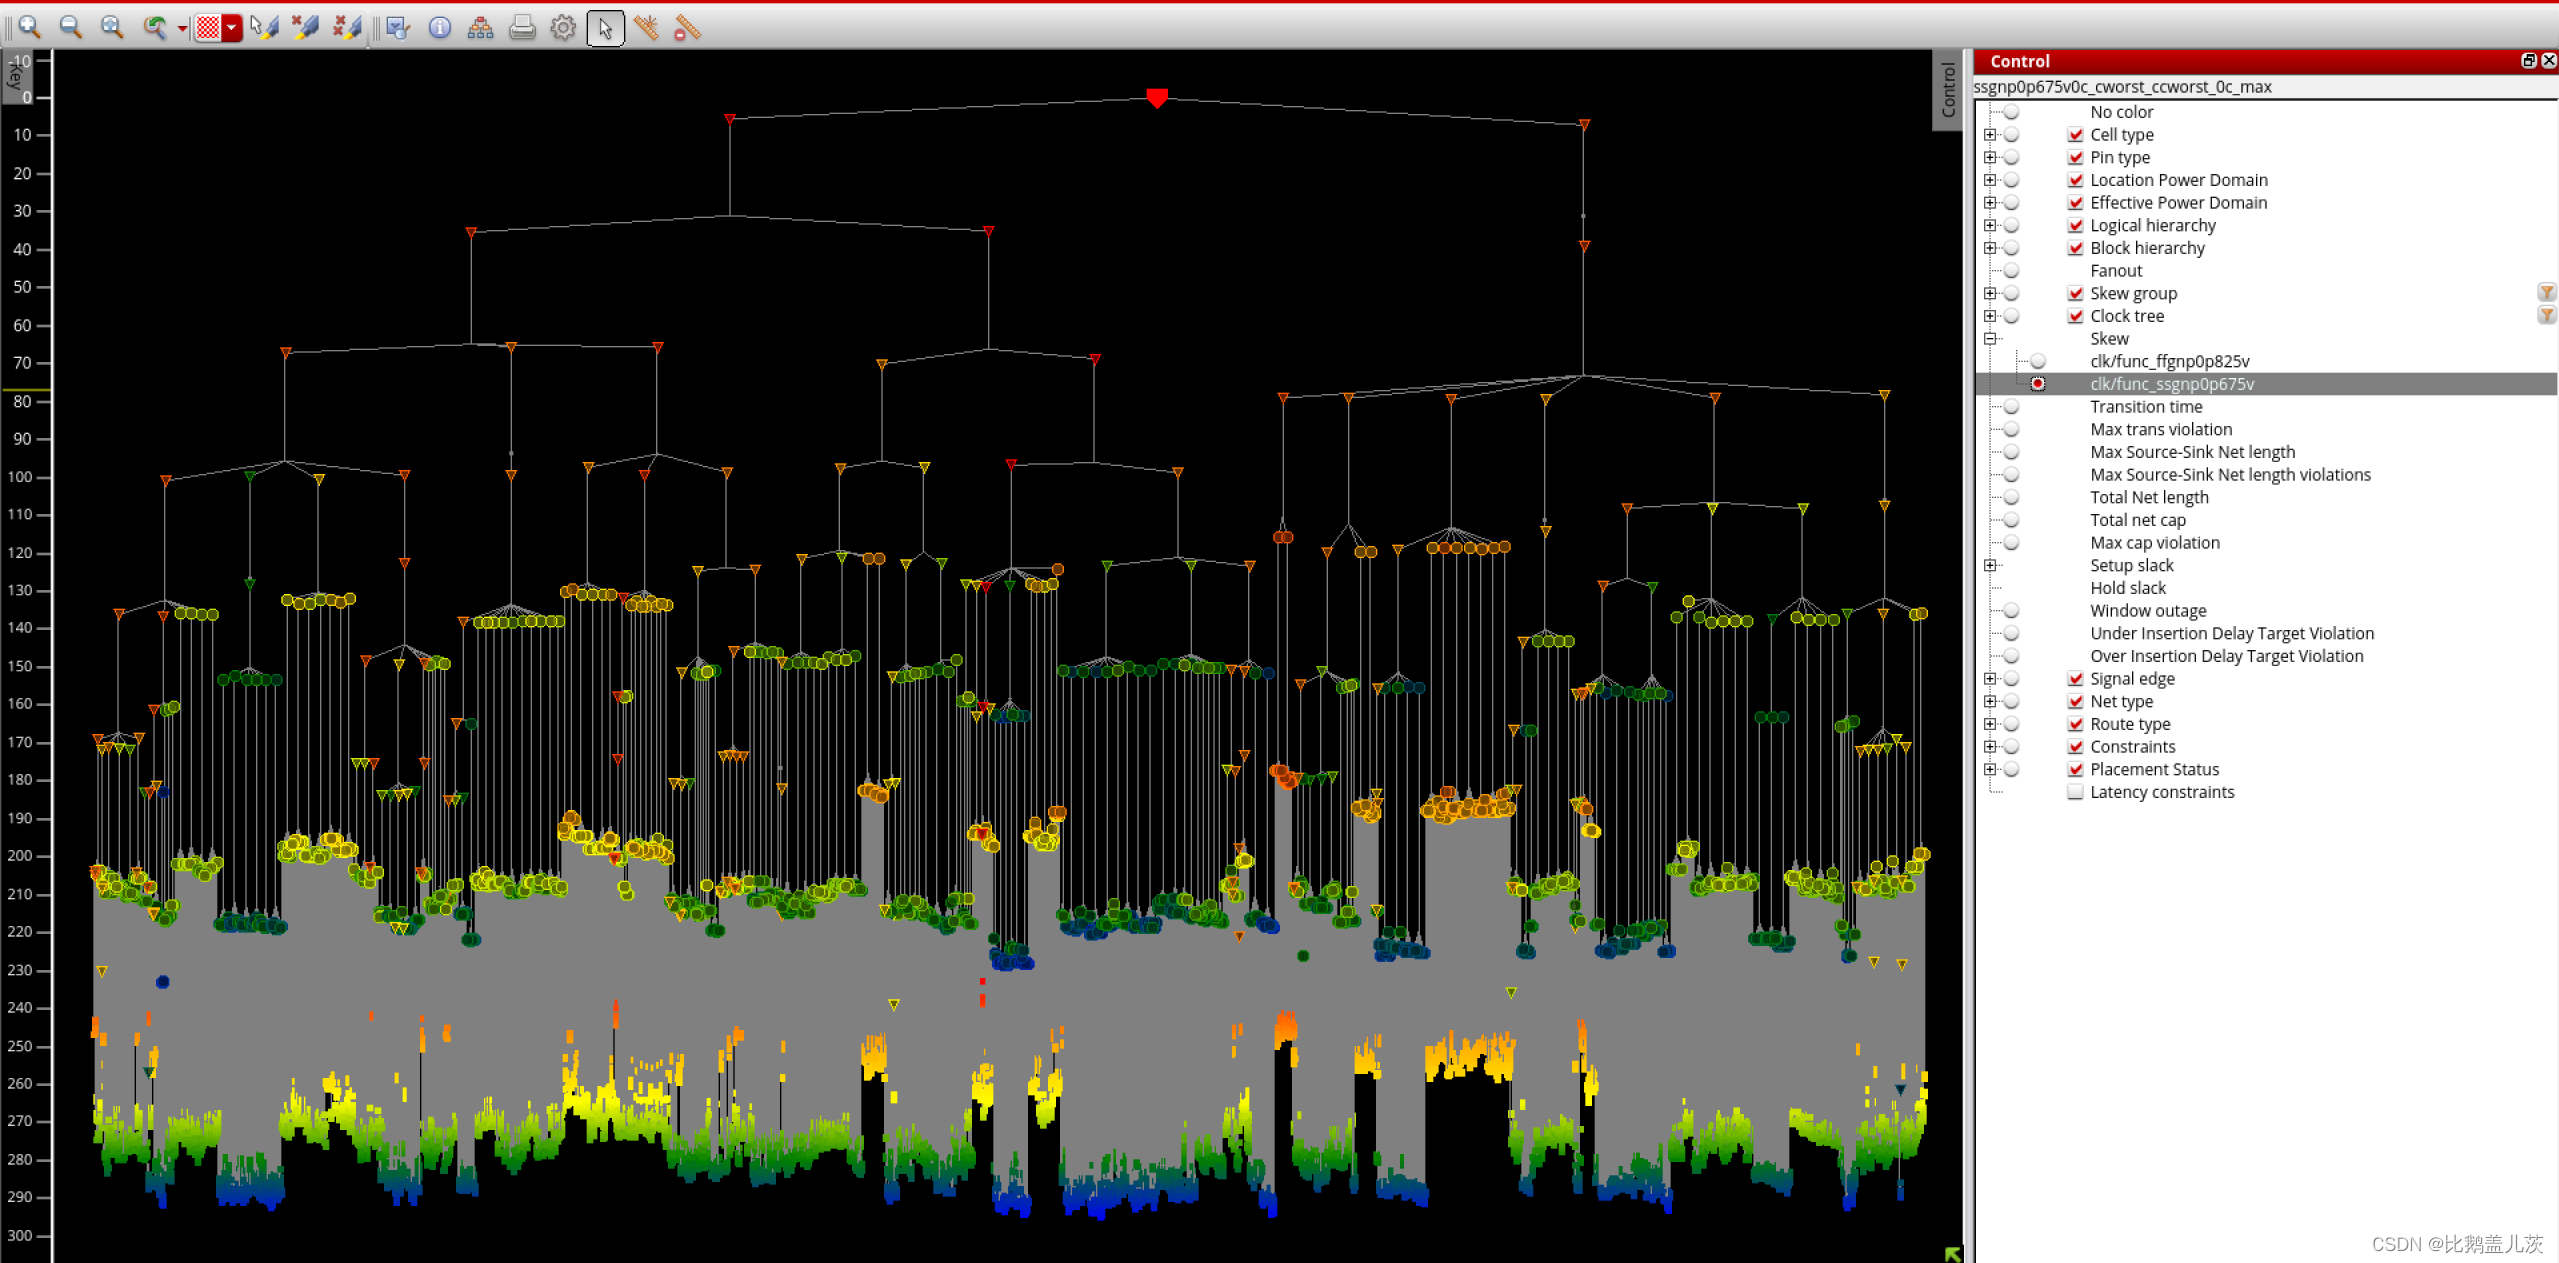Image resolution: width=2559 pixels, height=1263 pixels.
Task: Click the vertical Key tab at top-left
Action: click(14, 75)
